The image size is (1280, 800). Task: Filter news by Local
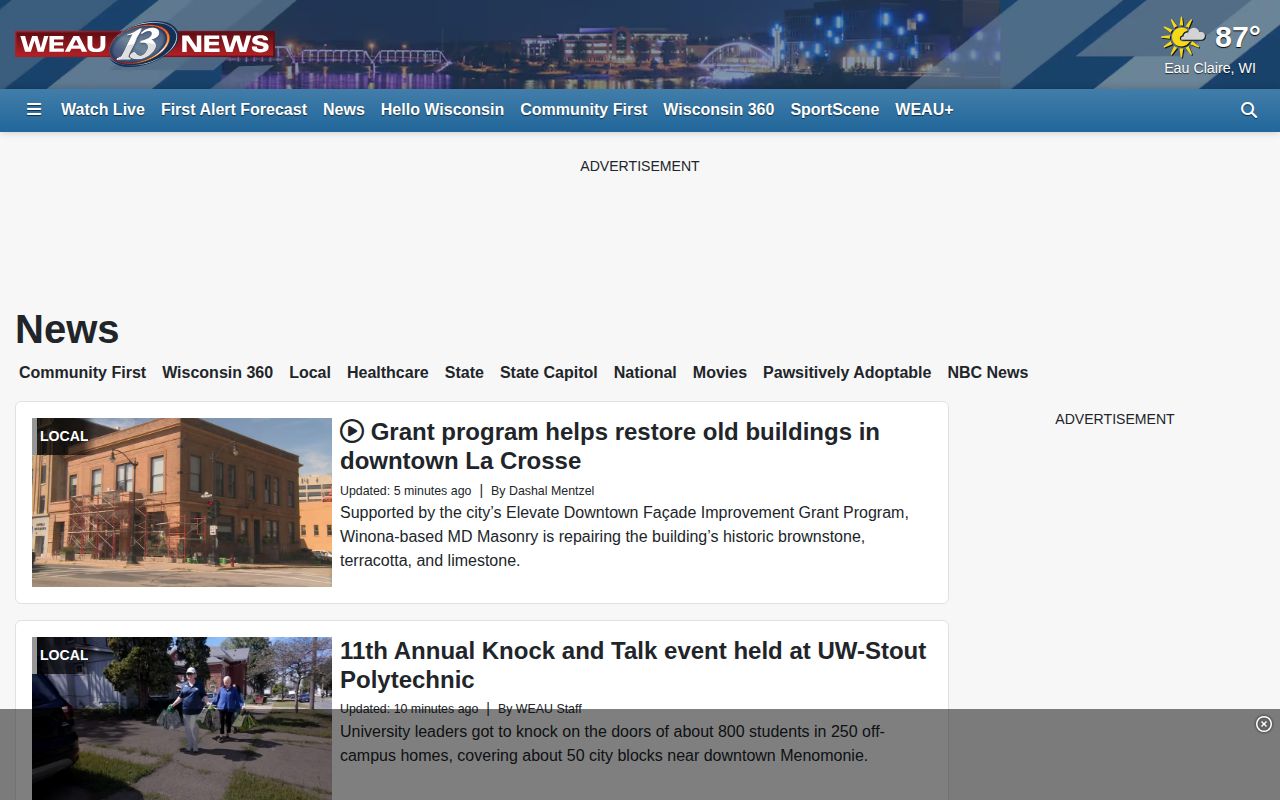coord(310,372)
